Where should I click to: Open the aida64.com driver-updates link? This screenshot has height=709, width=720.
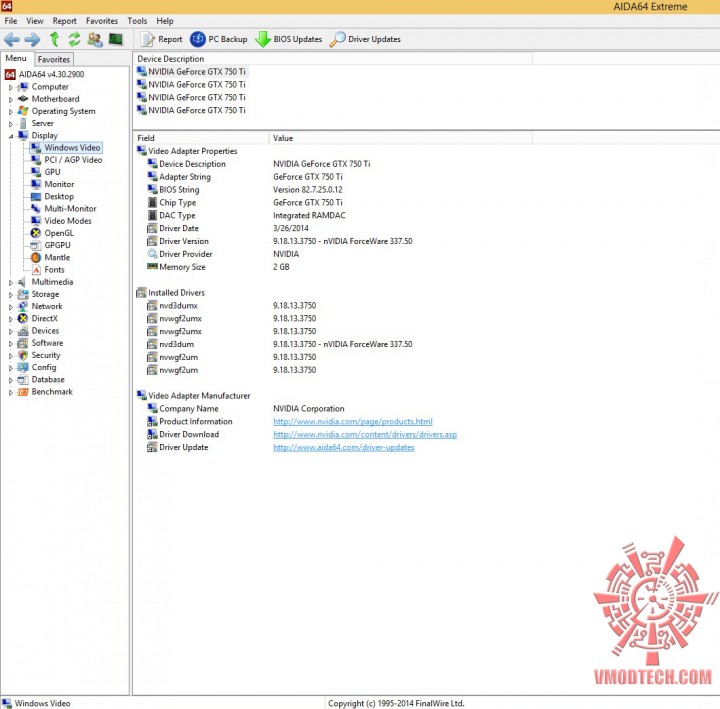tap(343, 447)
